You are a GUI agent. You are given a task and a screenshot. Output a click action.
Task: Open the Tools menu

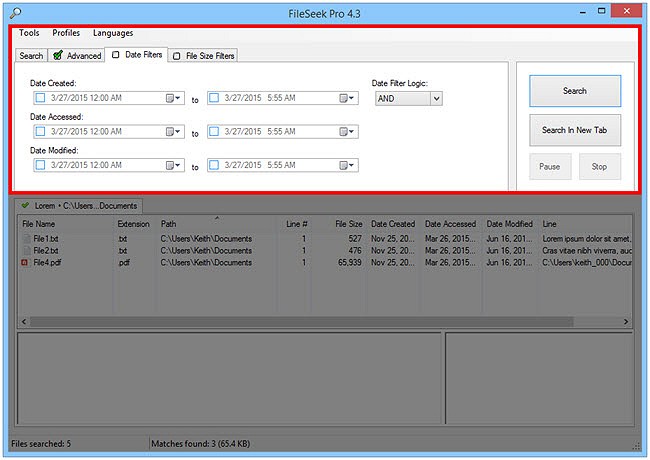pyautogui.click(x=29, y=33)
